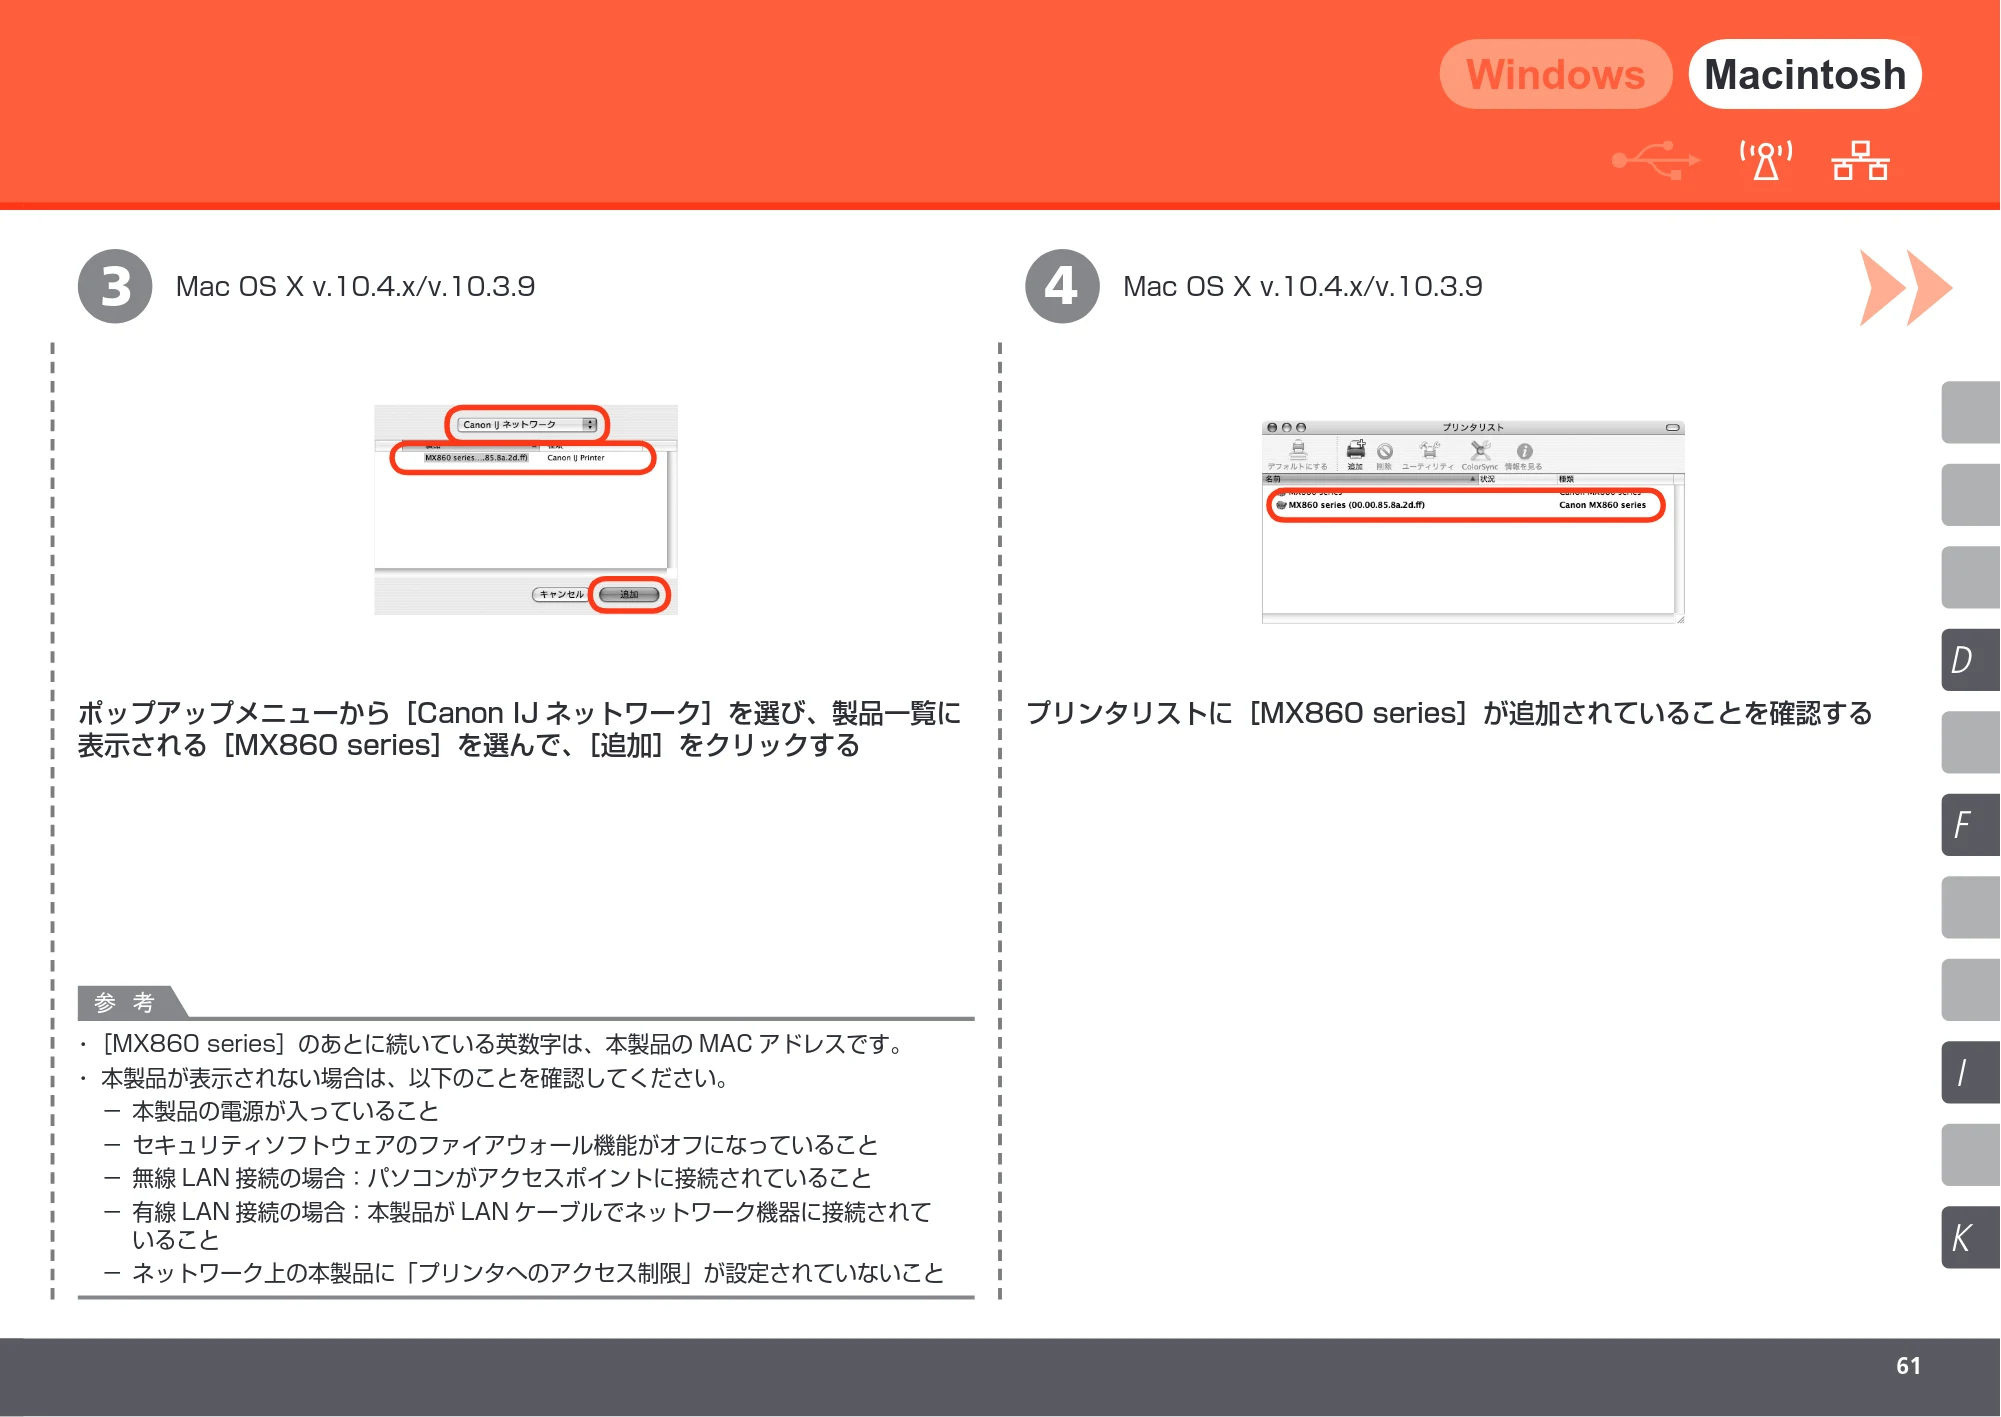The width and height of the screenshot is (2001, 1417).
Task: Click the 種類 column header
Action: click(x=1614, y=479)
